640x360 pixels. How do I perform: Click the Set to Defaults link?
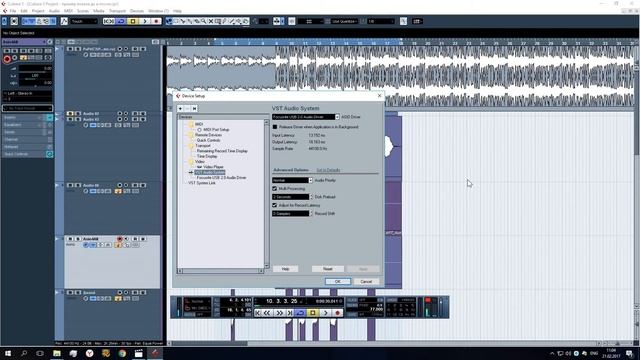pos(328,170)
